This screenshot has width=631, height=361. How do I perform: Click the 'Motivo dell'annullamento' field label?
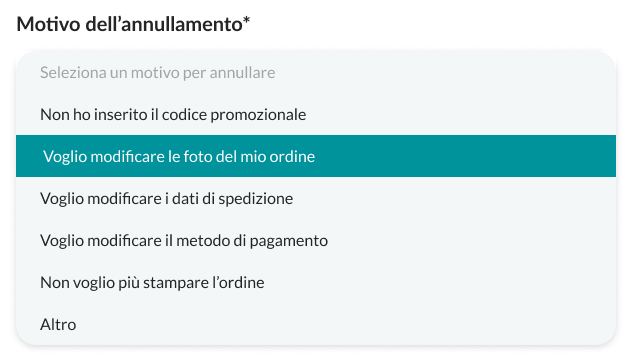(133, 24)
